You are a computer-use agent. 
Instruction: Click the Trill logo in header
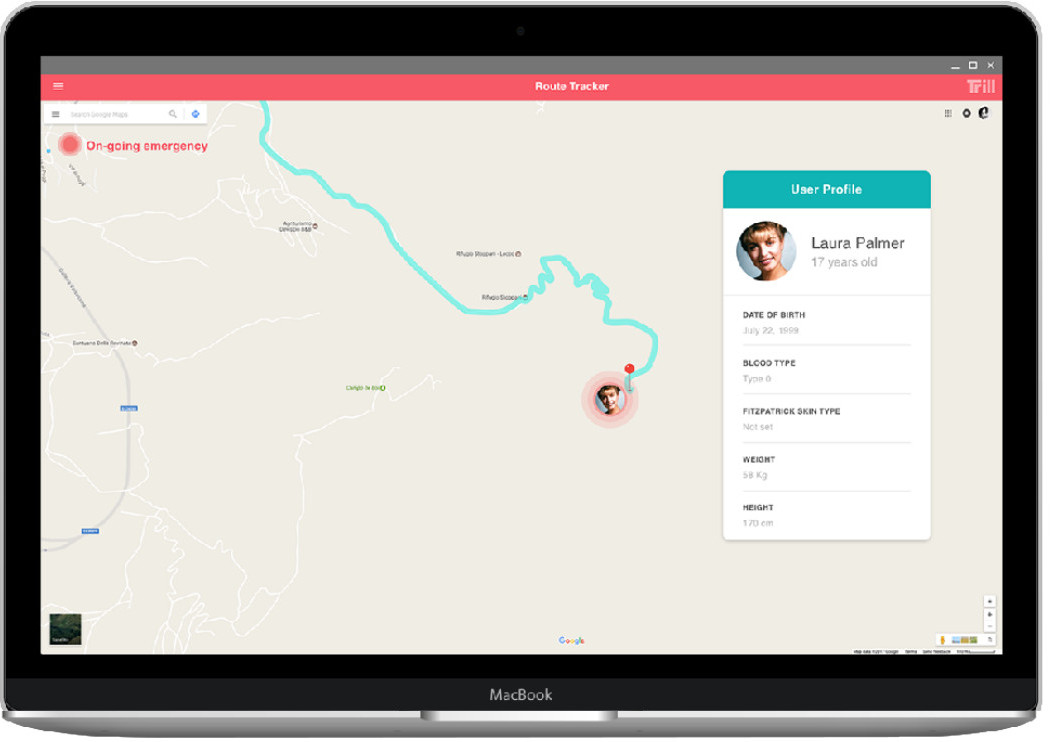tap(980, 86)
